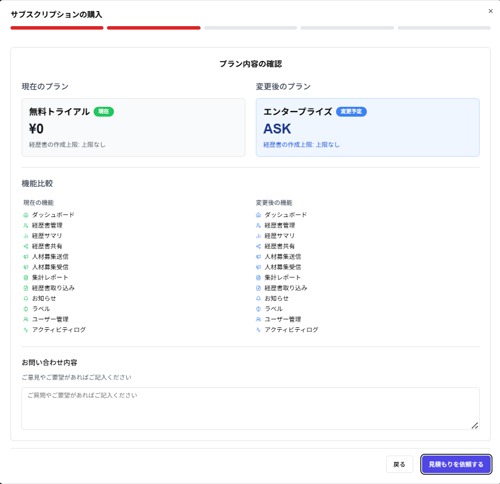
Task: Click the 現在の機能 column label
Action: tap(38, 203)
